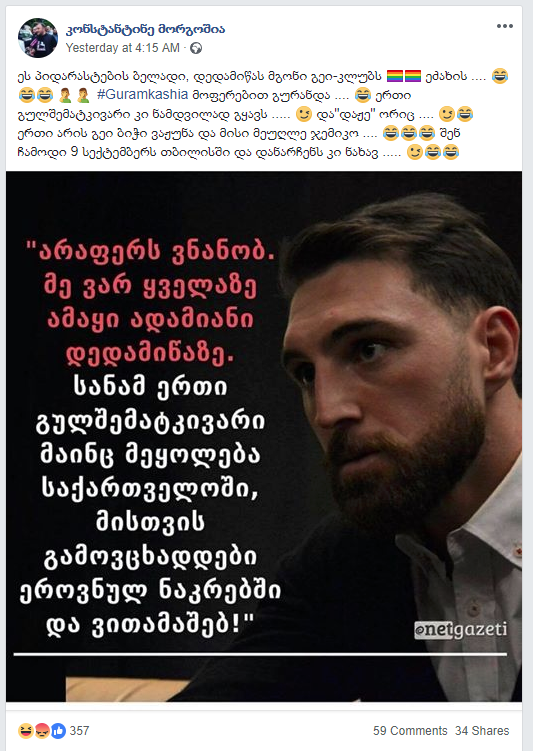The image size is (533, 751).
Task: Click the Haha reaction icon
Action: (x=25, y=731)
